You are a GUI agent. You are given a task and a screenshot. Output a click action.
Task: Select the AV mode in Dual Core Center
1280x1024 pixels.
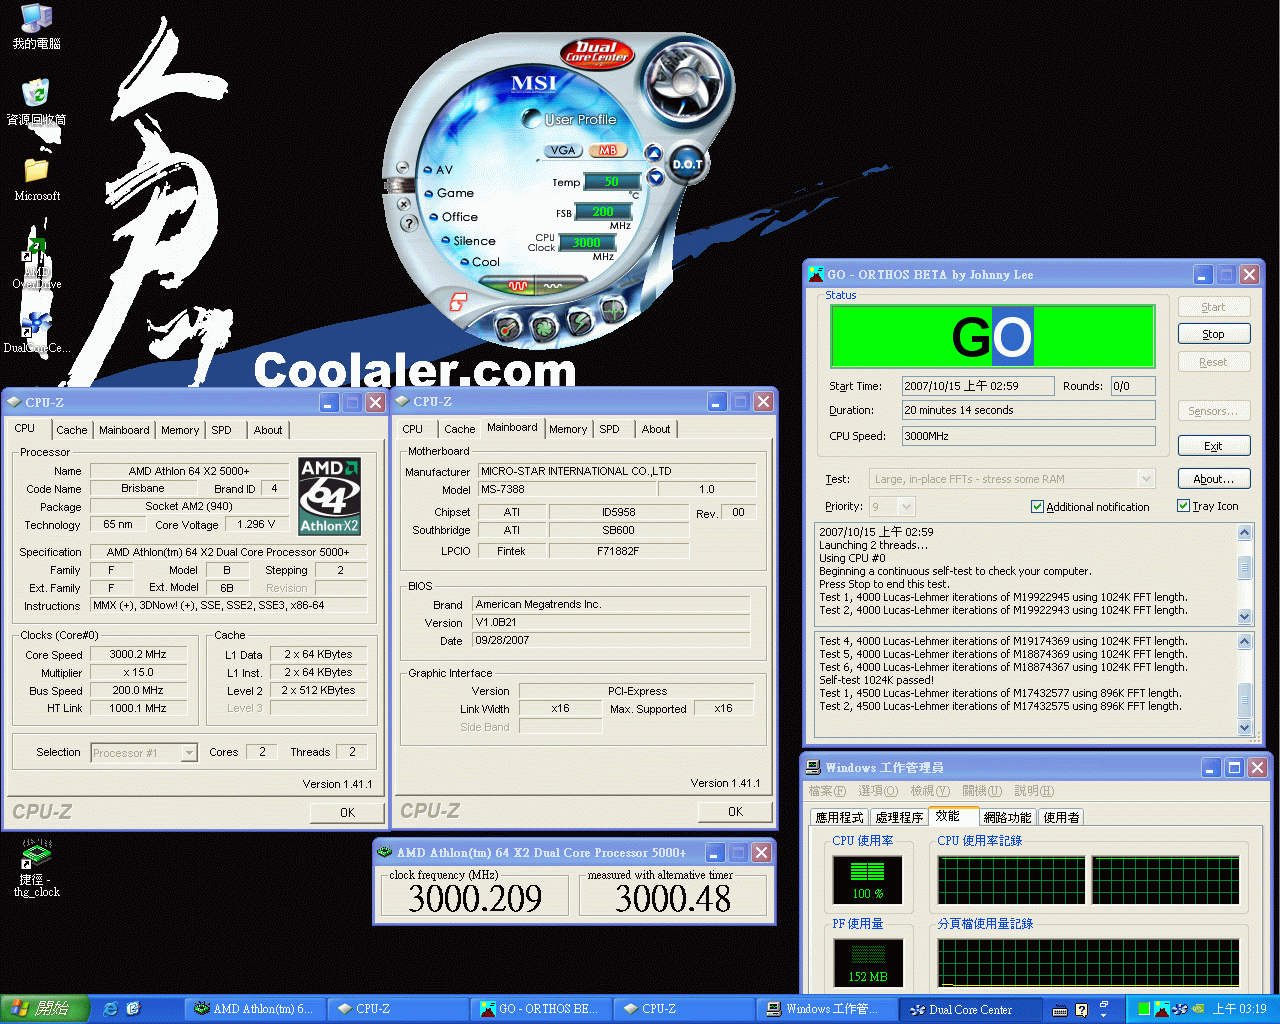point(438,170)
